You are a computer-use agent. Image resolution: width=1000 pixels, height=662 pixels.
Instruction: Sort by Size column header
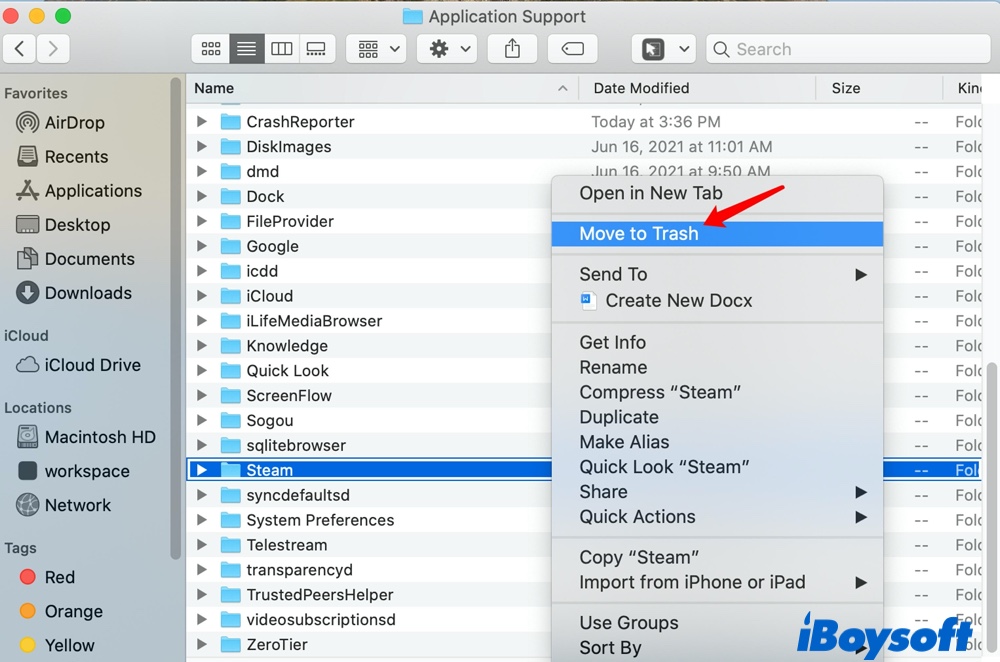pos(879,88)
